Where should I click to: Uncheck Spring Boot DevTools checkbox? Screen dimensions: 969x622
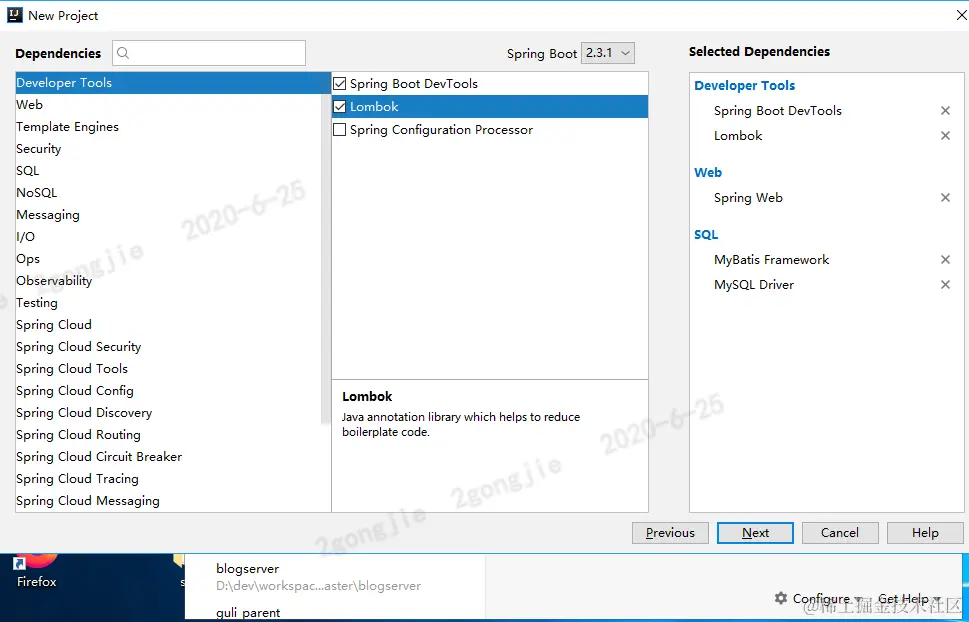(339, 83)
